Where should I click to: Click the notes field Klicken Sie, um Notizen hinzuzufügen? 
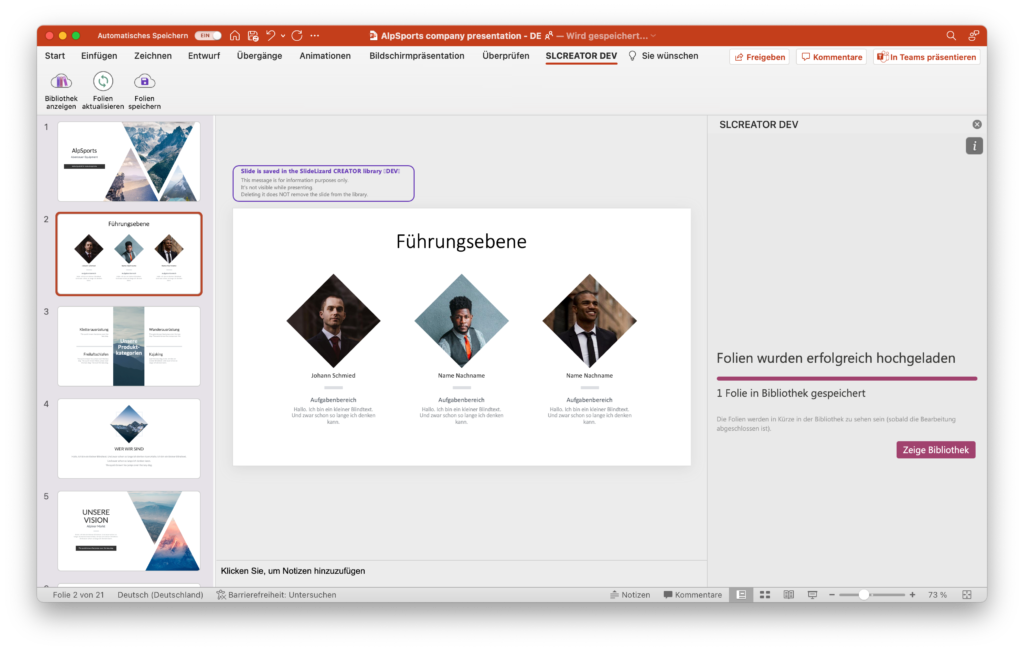293,571
